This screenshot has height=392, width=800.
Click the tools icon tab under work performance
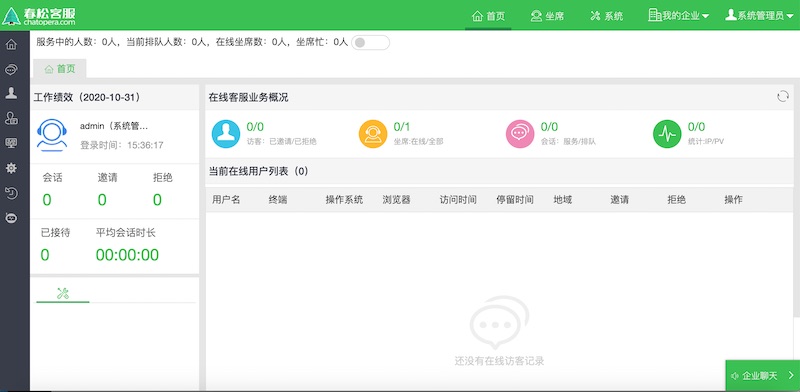pos(63,293)
